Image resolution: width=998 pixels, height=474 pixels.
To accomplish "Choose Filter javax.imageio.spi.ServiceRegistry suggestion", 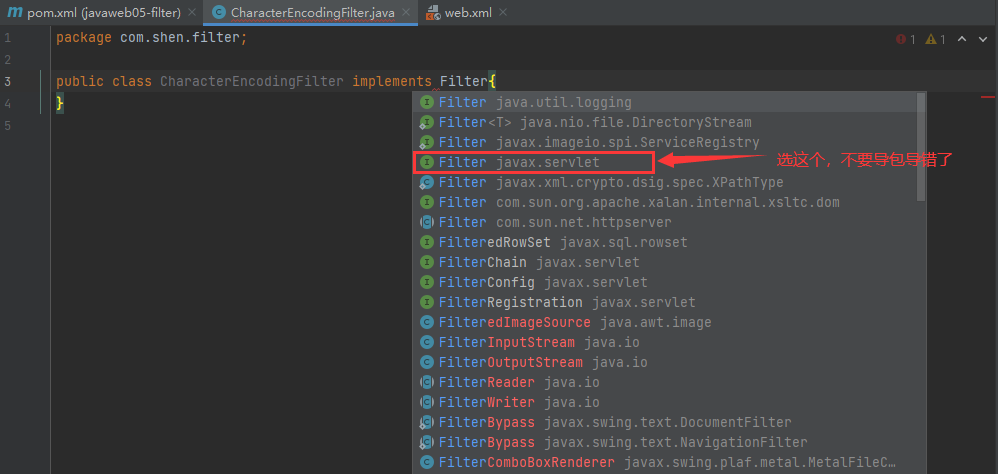I will click(666, 143).
